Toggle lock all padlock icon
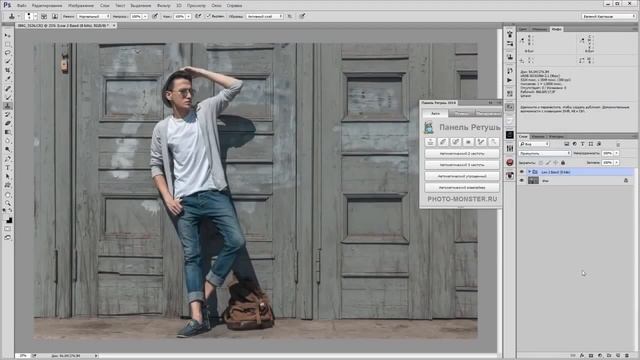The image size is (640, 360). tap(563, 162)
